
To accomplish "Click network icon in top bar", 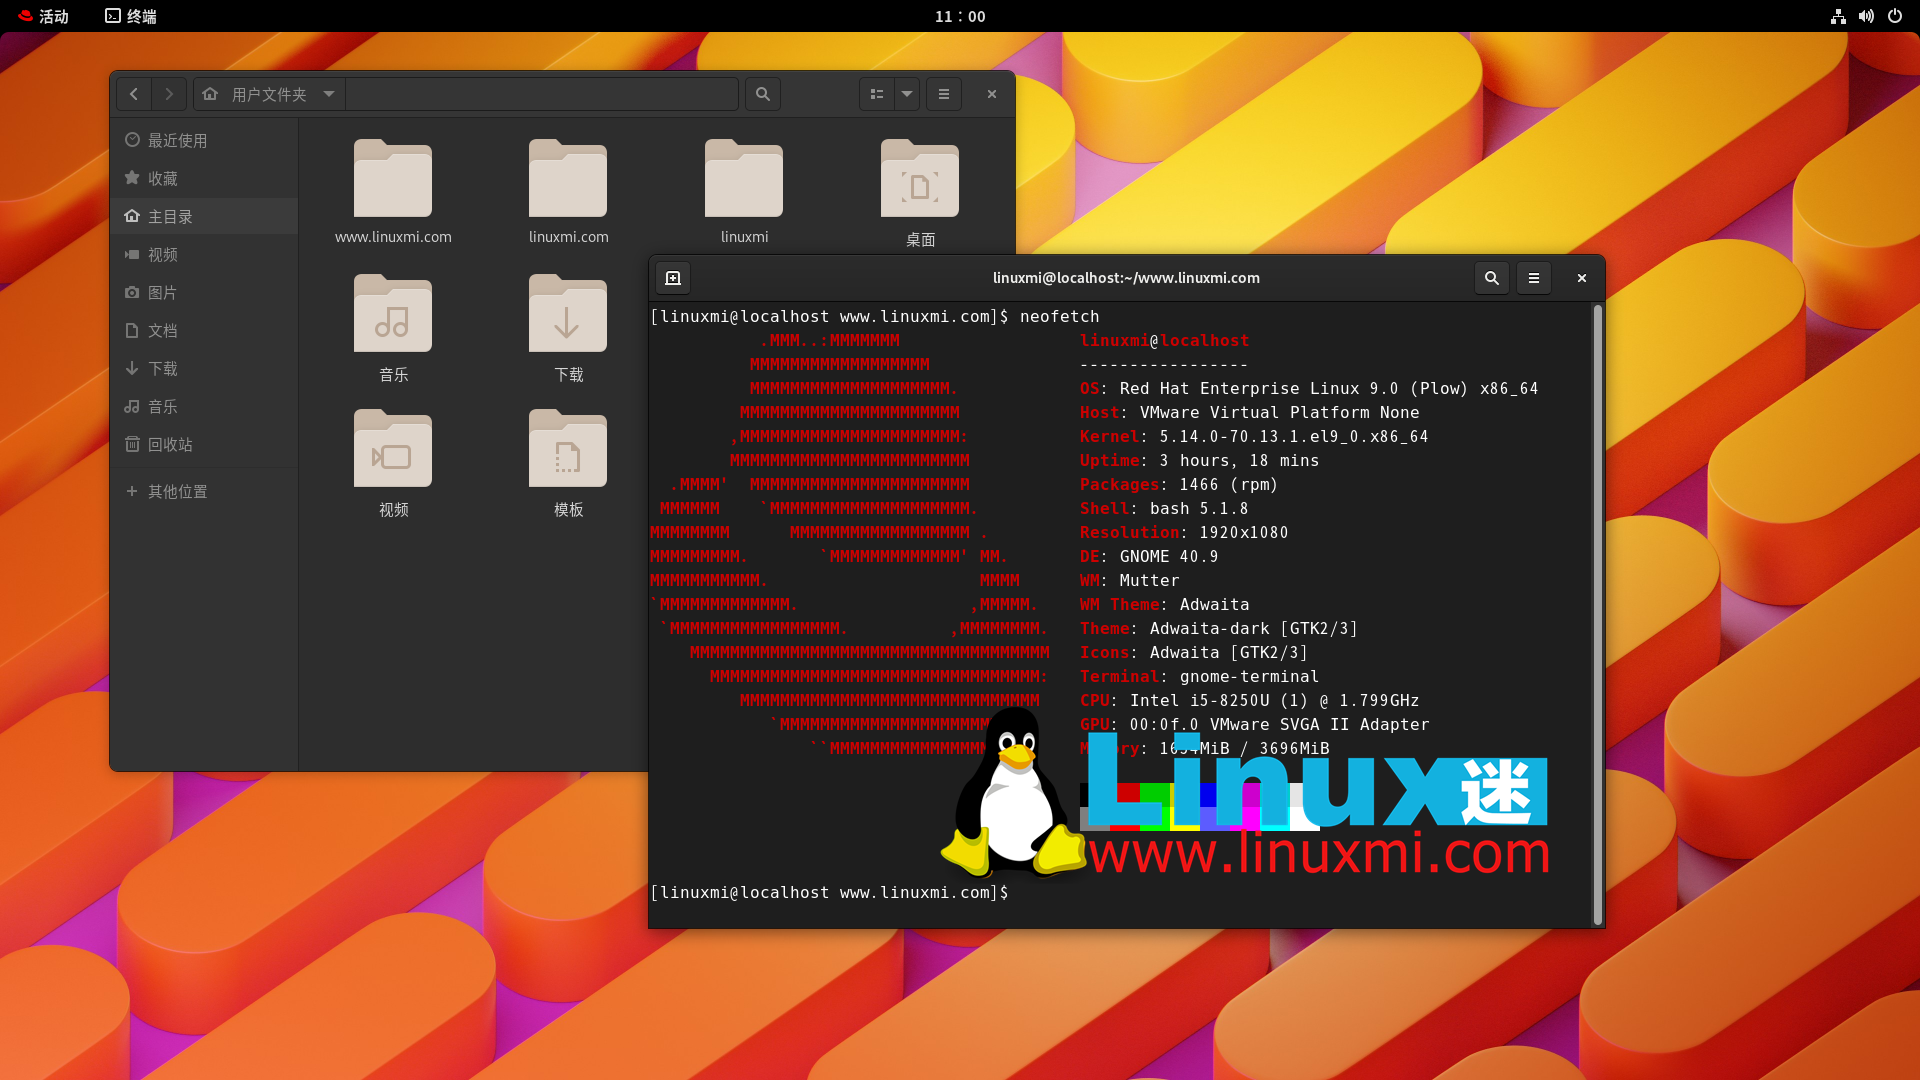I will 1838,16.
